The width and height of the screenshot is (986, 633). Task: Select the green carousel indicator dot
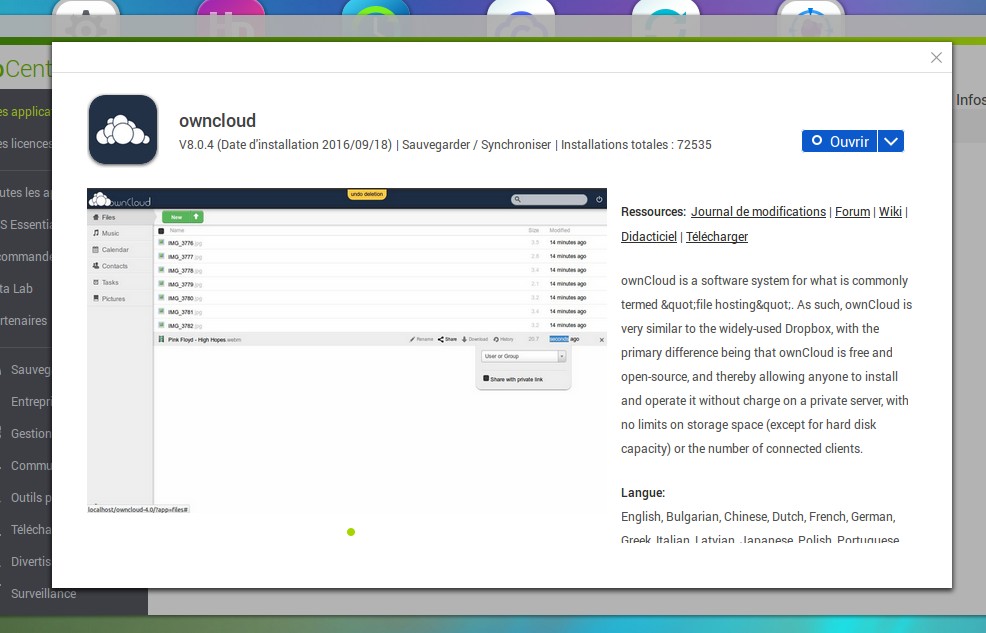[x=351, y=532]
